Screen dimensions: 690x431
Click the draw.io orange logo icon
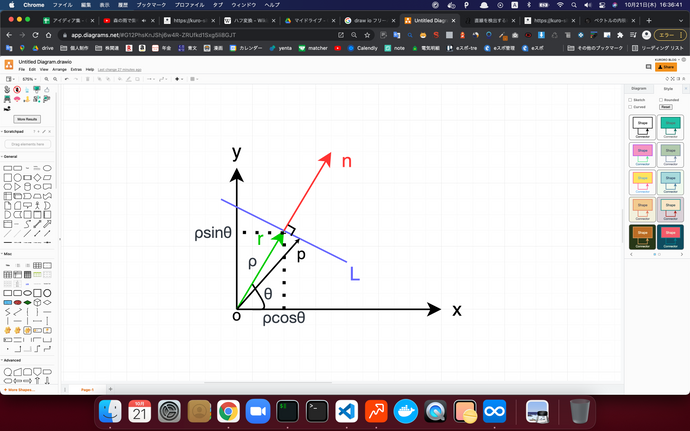pyautogui.click(x=9, y=65)
